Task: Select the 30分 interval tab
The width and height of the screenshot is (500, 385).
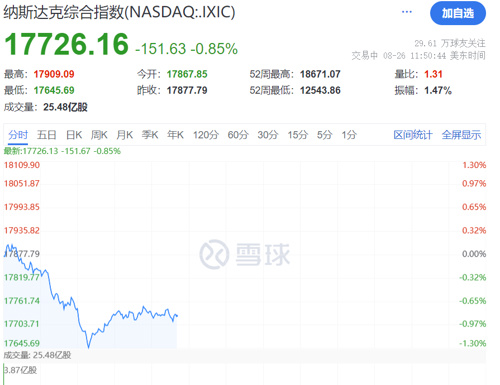Action: (268, 135)
